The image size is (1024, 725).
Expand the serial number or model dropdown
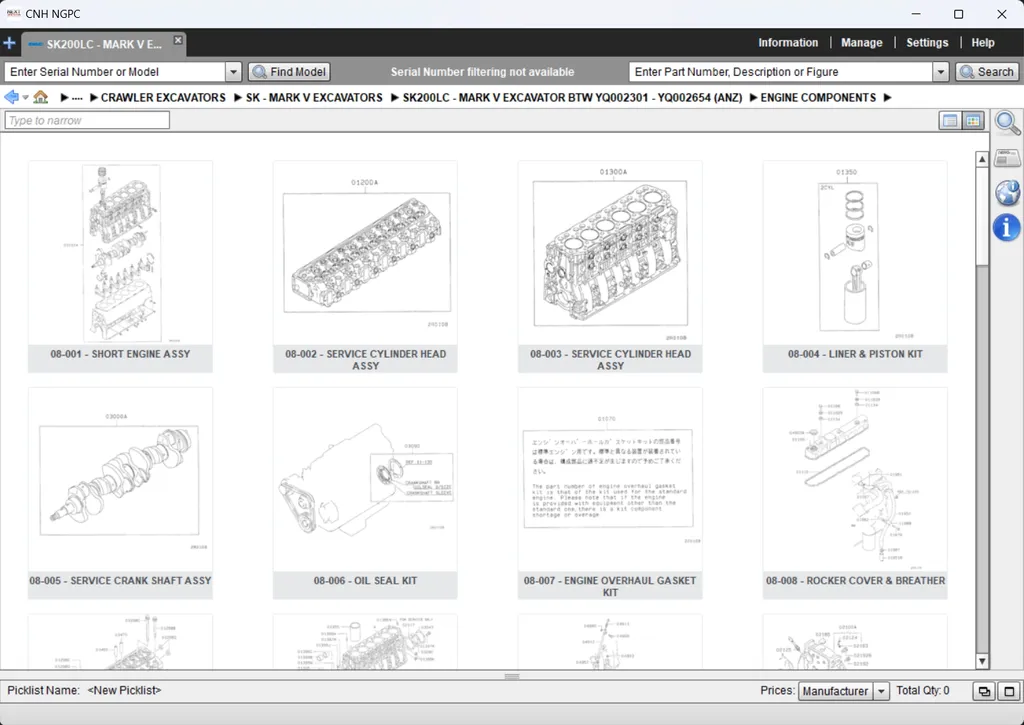pos(233,72)
